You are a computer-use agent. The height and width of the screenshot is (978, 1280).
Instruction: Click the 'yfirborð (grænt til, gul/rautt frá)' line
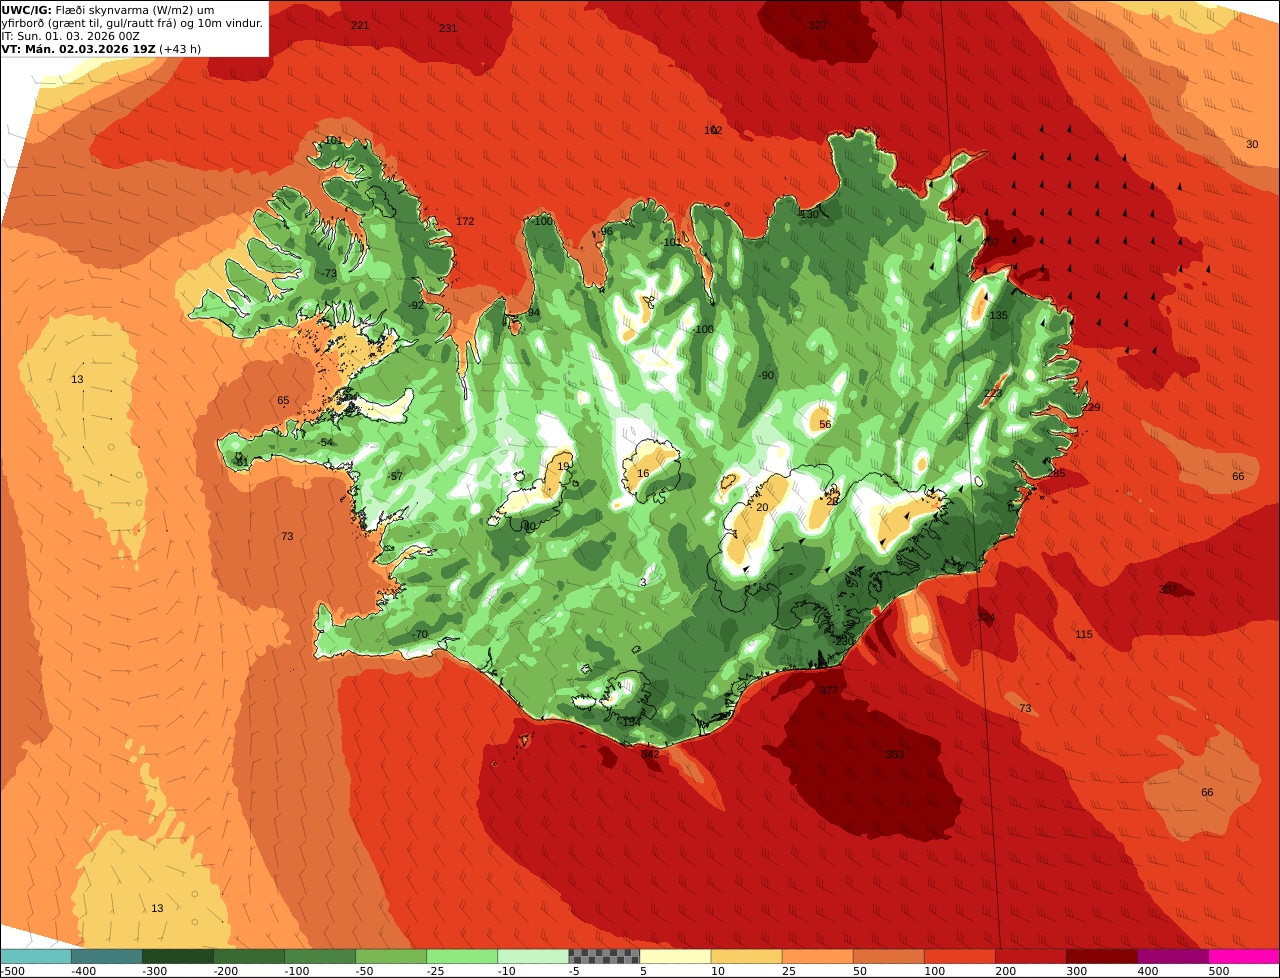pos(133,22)
